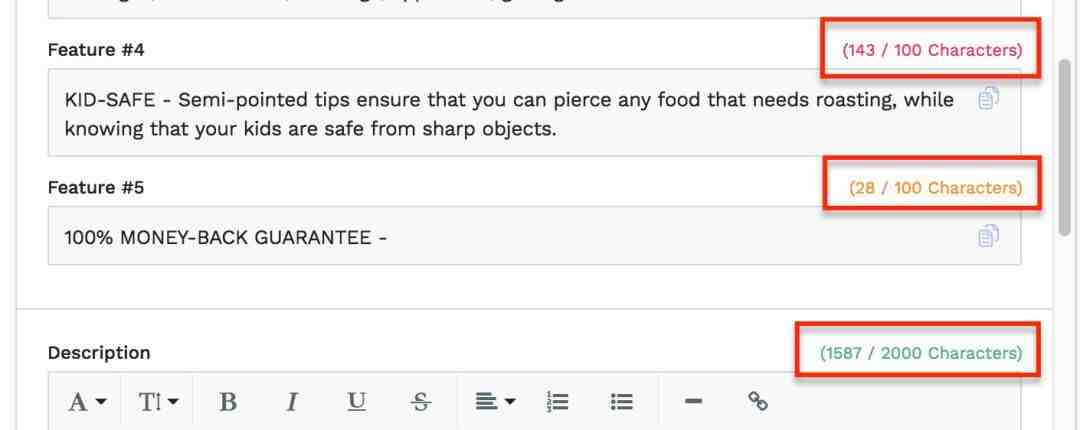Screen dimensions: 1080x430
Task: Click the Description character counter
Action: pyautogui.click(x=921, y=353)
